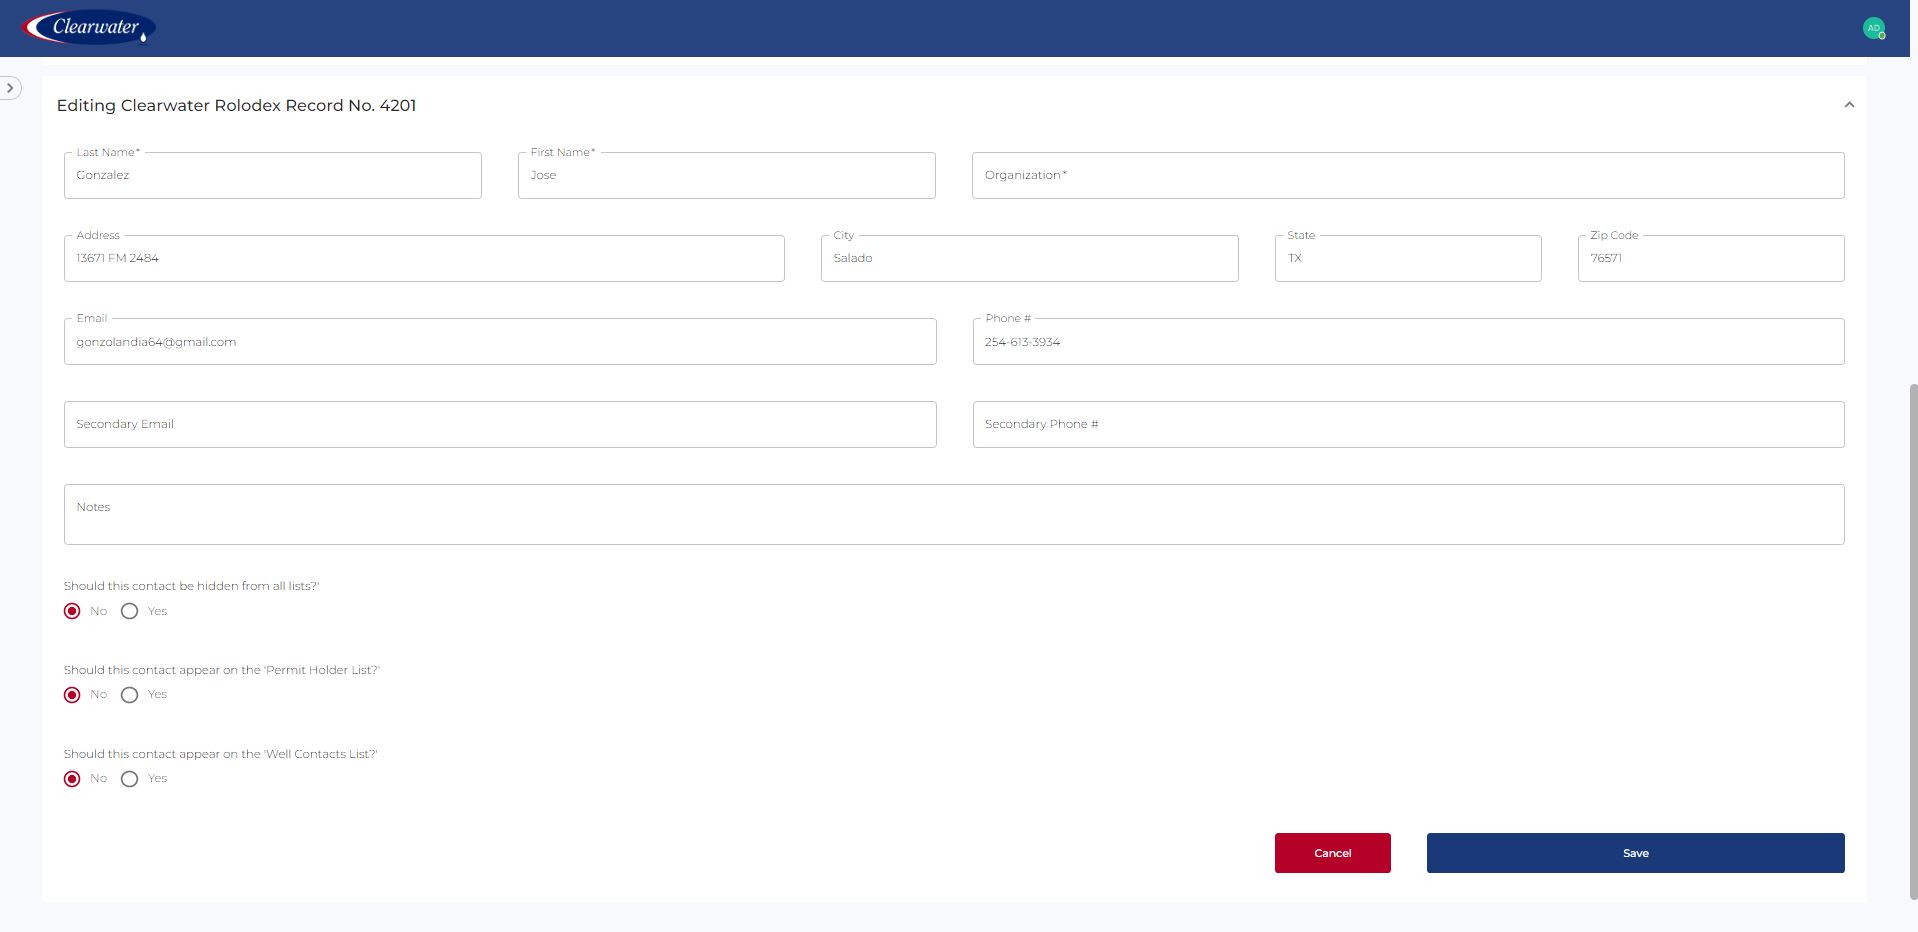Cancel editing the record
This screenshot has width=1918, height=932.
(1333, 853)
